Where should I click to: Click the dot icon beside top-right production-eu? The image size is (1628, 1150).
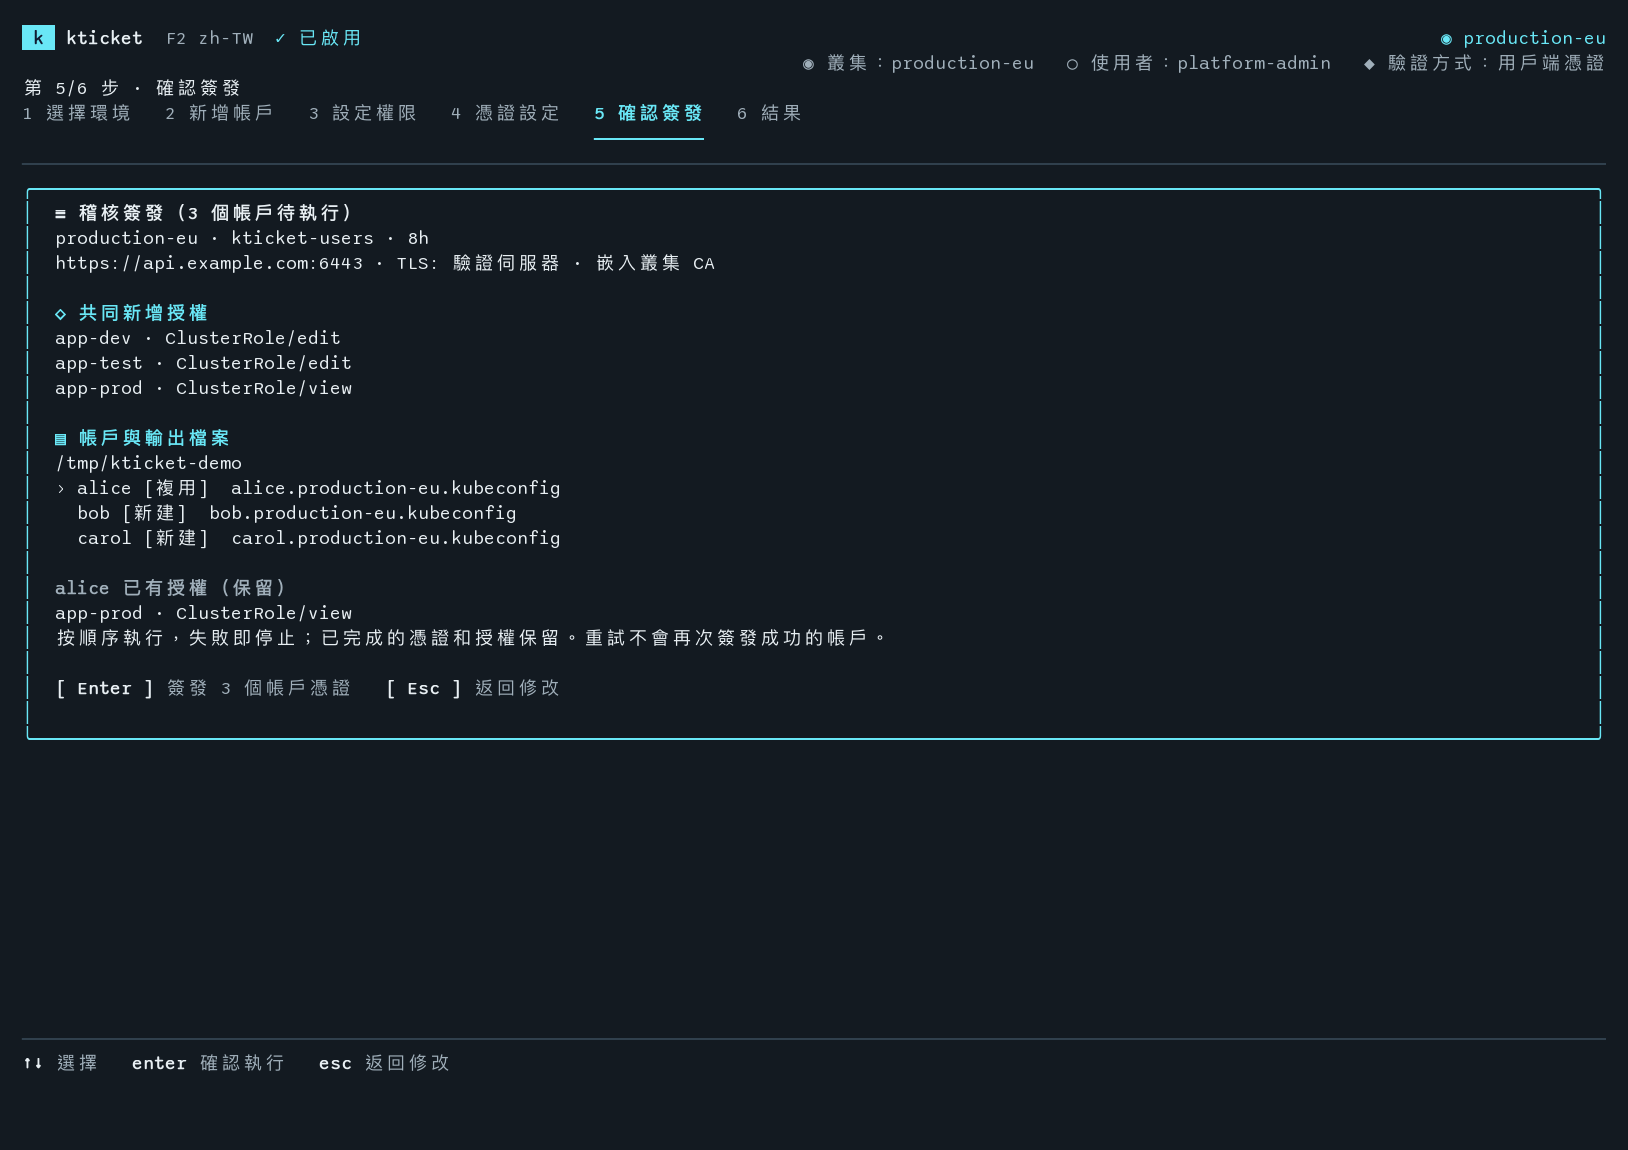tap(1446, 39)
